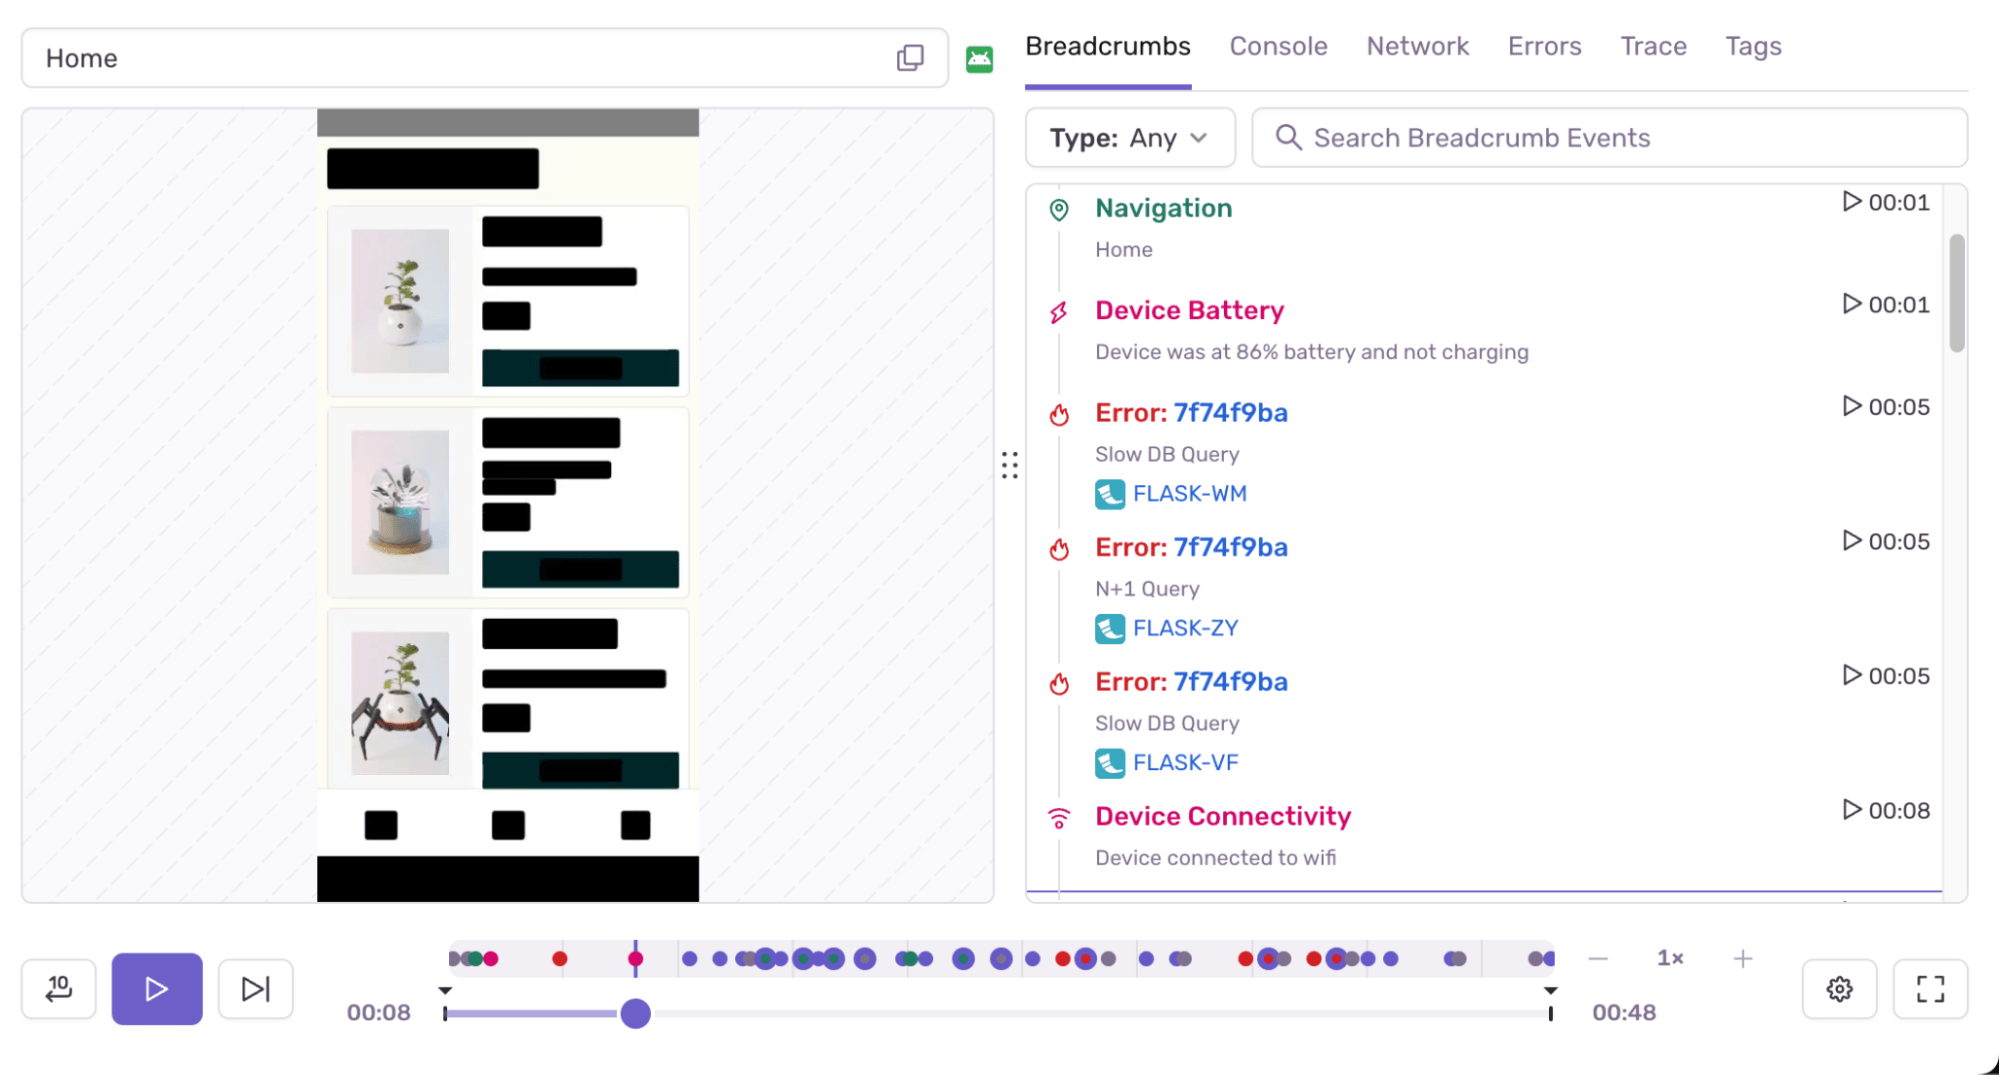Open the error 7f74f9ba link
Viewport: 1999px width, 1075px height.
[x=1231, y=412]
